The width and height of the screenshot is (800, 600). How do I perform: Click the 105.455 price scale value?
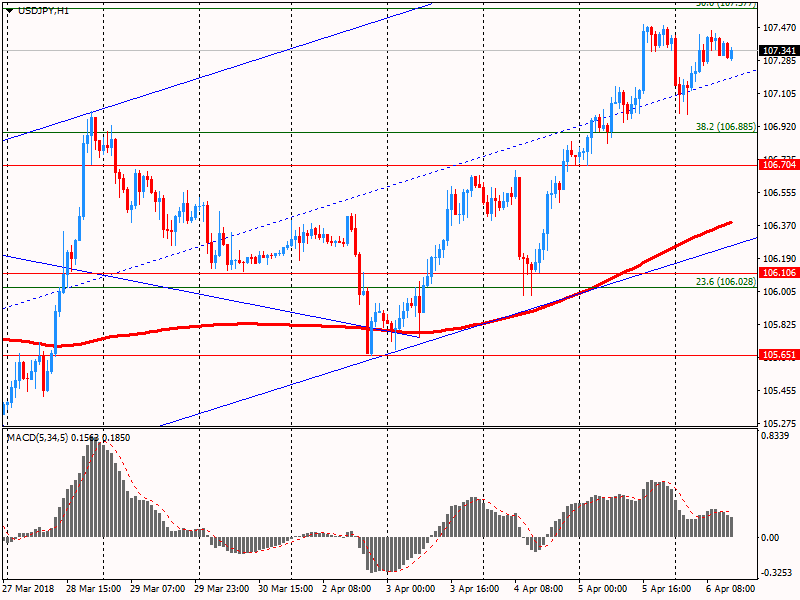(779, 391)
